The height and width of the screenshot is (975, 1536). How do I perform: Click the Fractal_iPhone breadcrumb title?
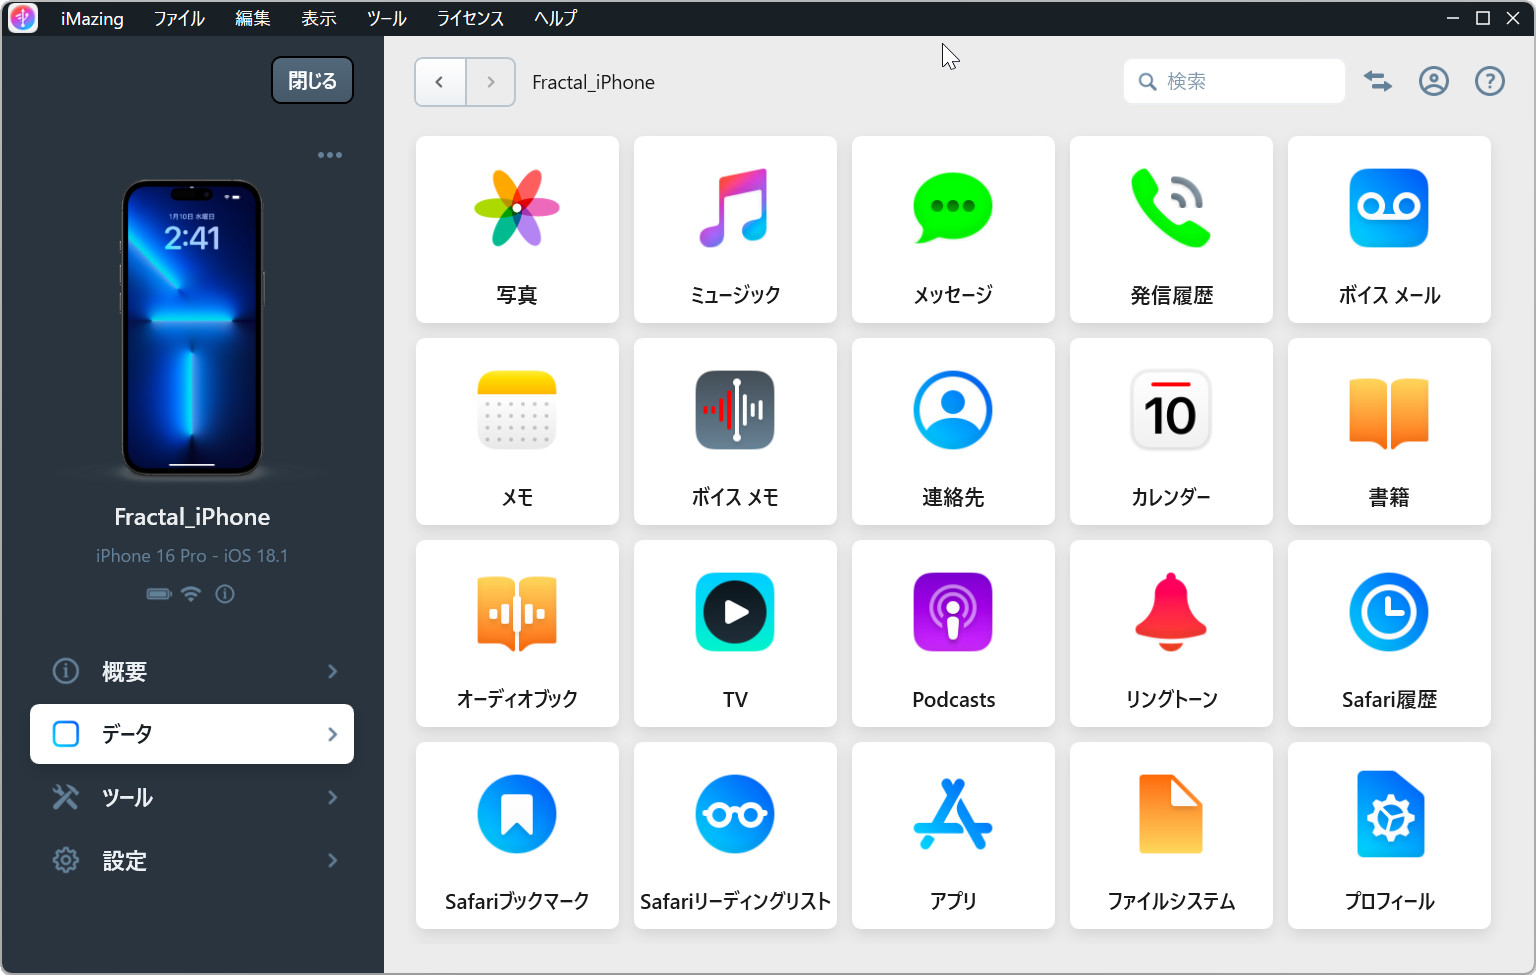tap(593, 82)
